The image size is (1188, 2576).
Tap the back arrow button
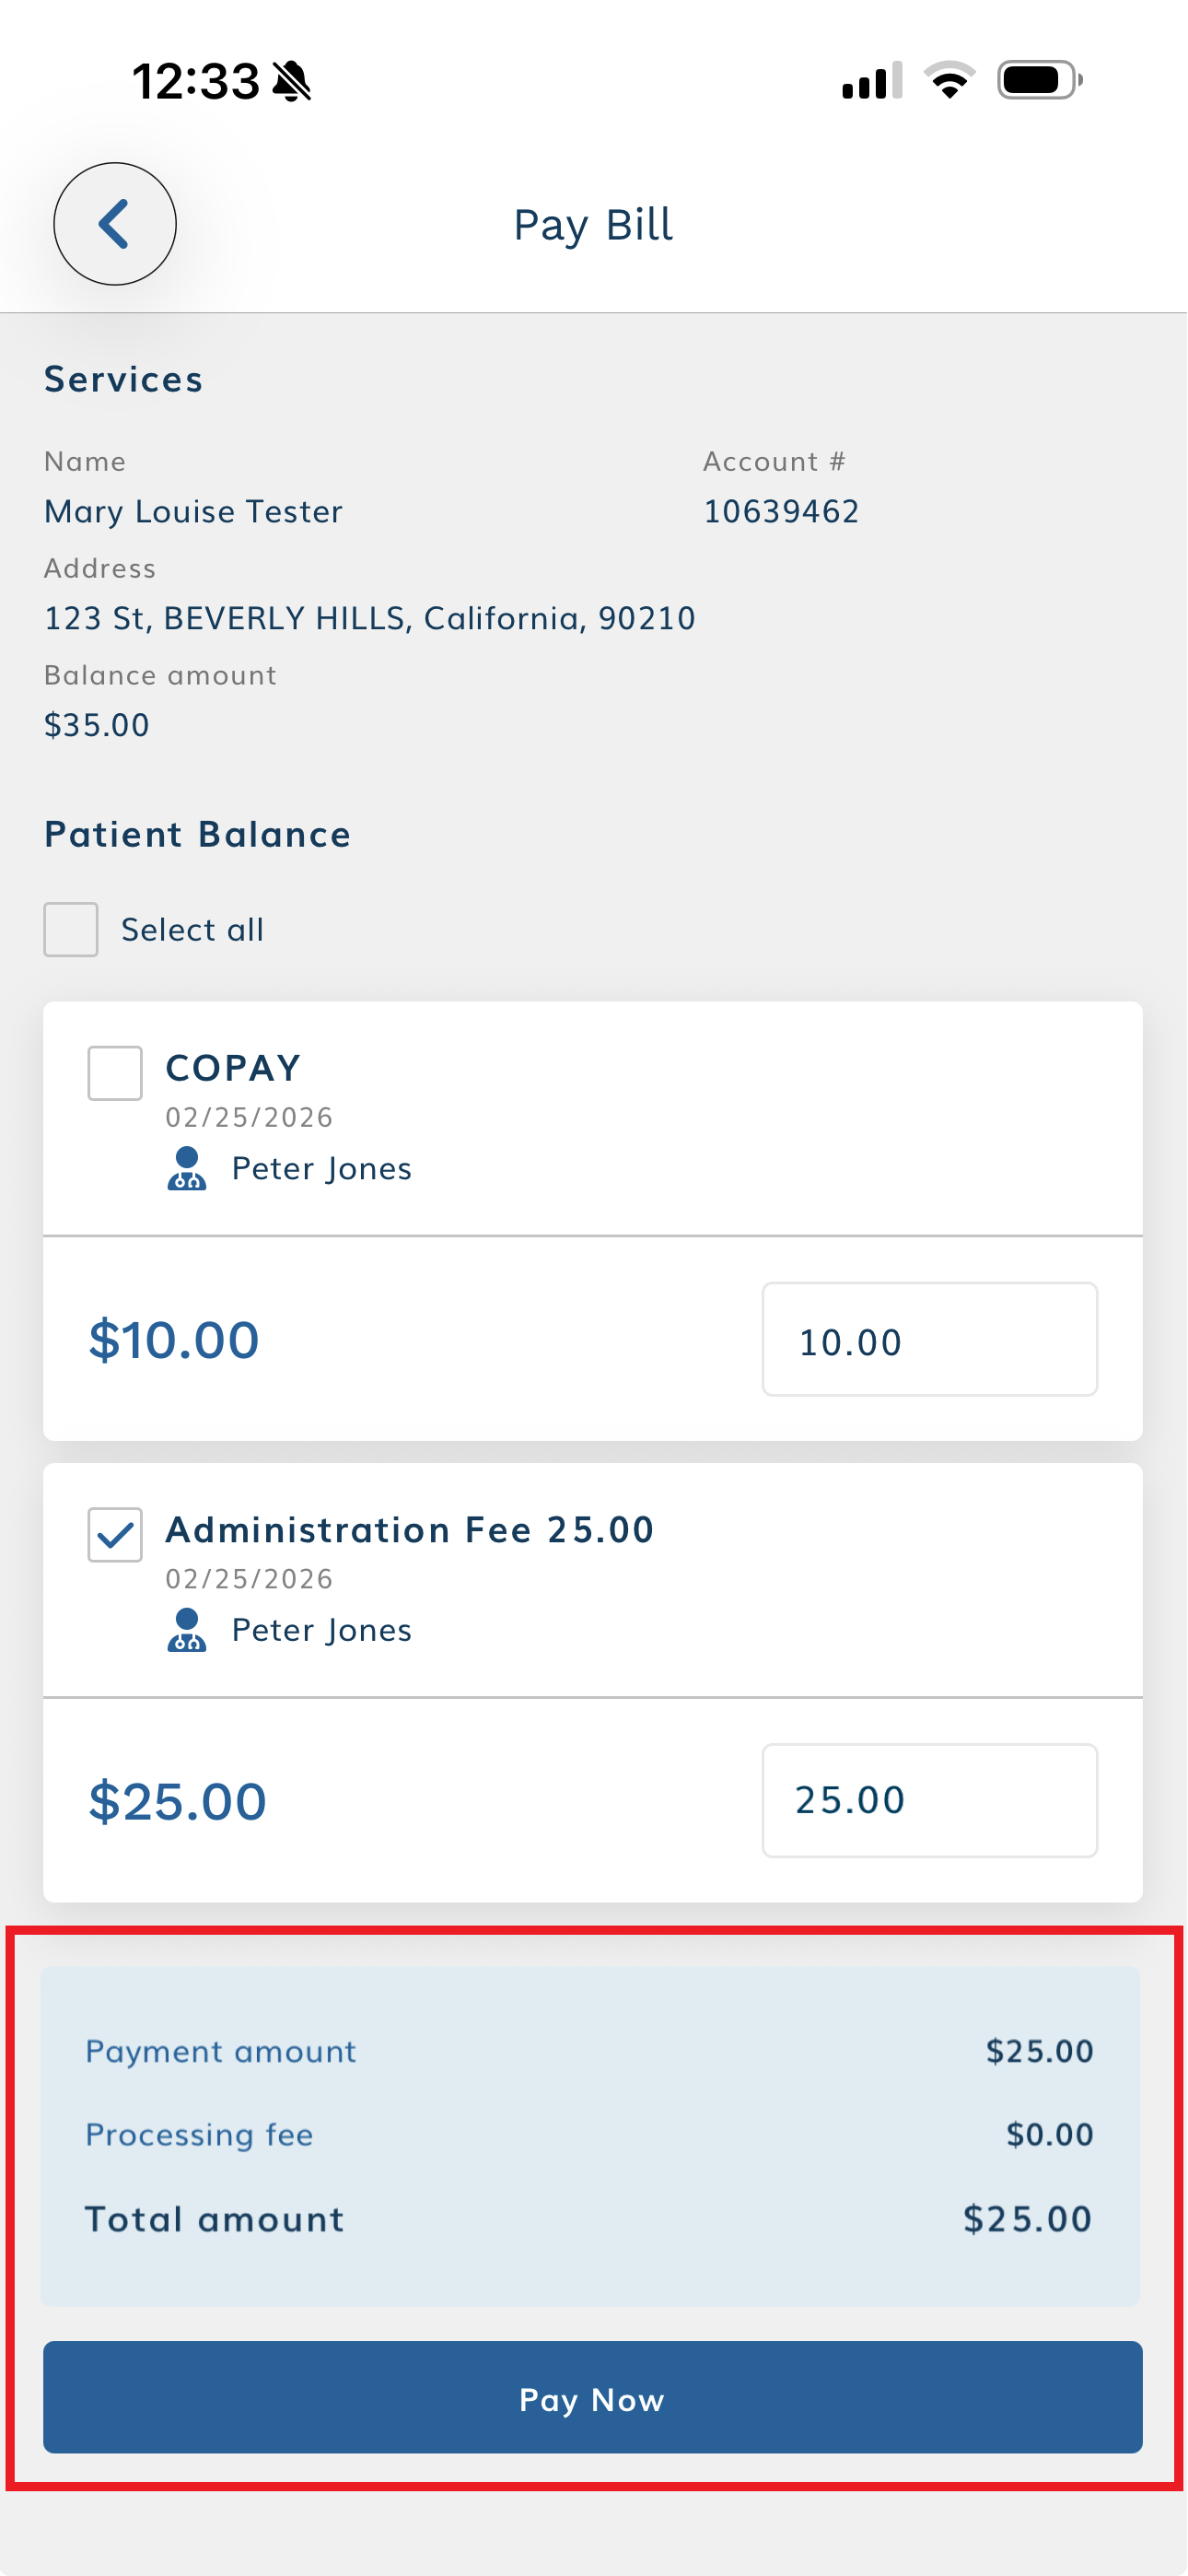(x=115, y=224)
